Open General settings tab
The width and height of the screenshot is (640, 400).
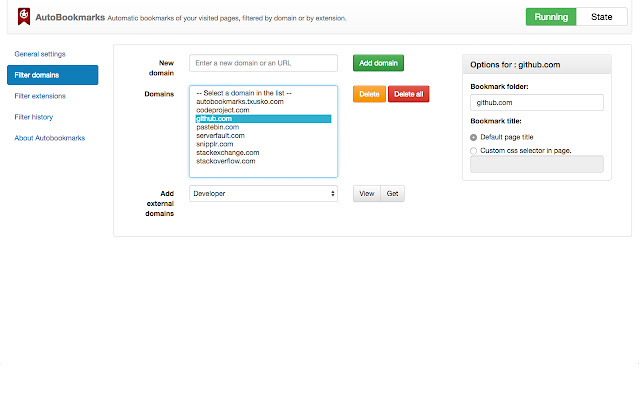[40, 53]
